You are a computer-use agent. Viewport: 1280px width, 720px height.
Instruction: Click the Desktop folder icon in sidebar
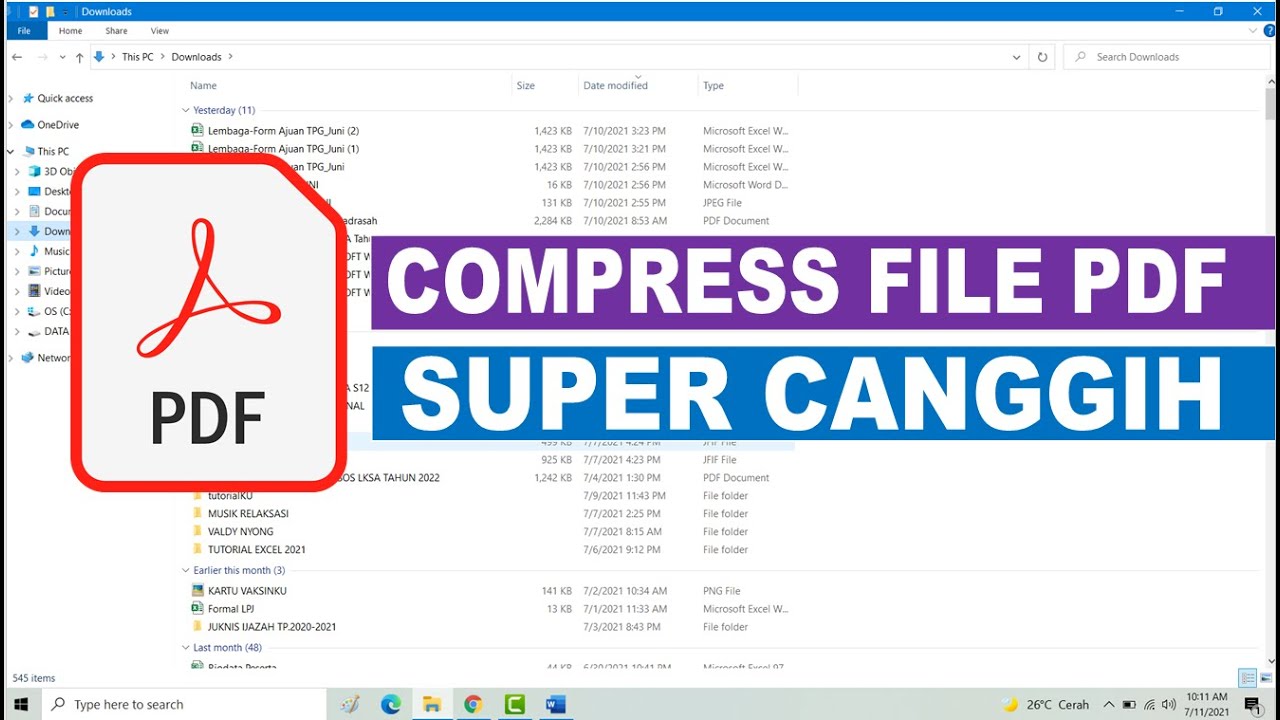(35, 191)
